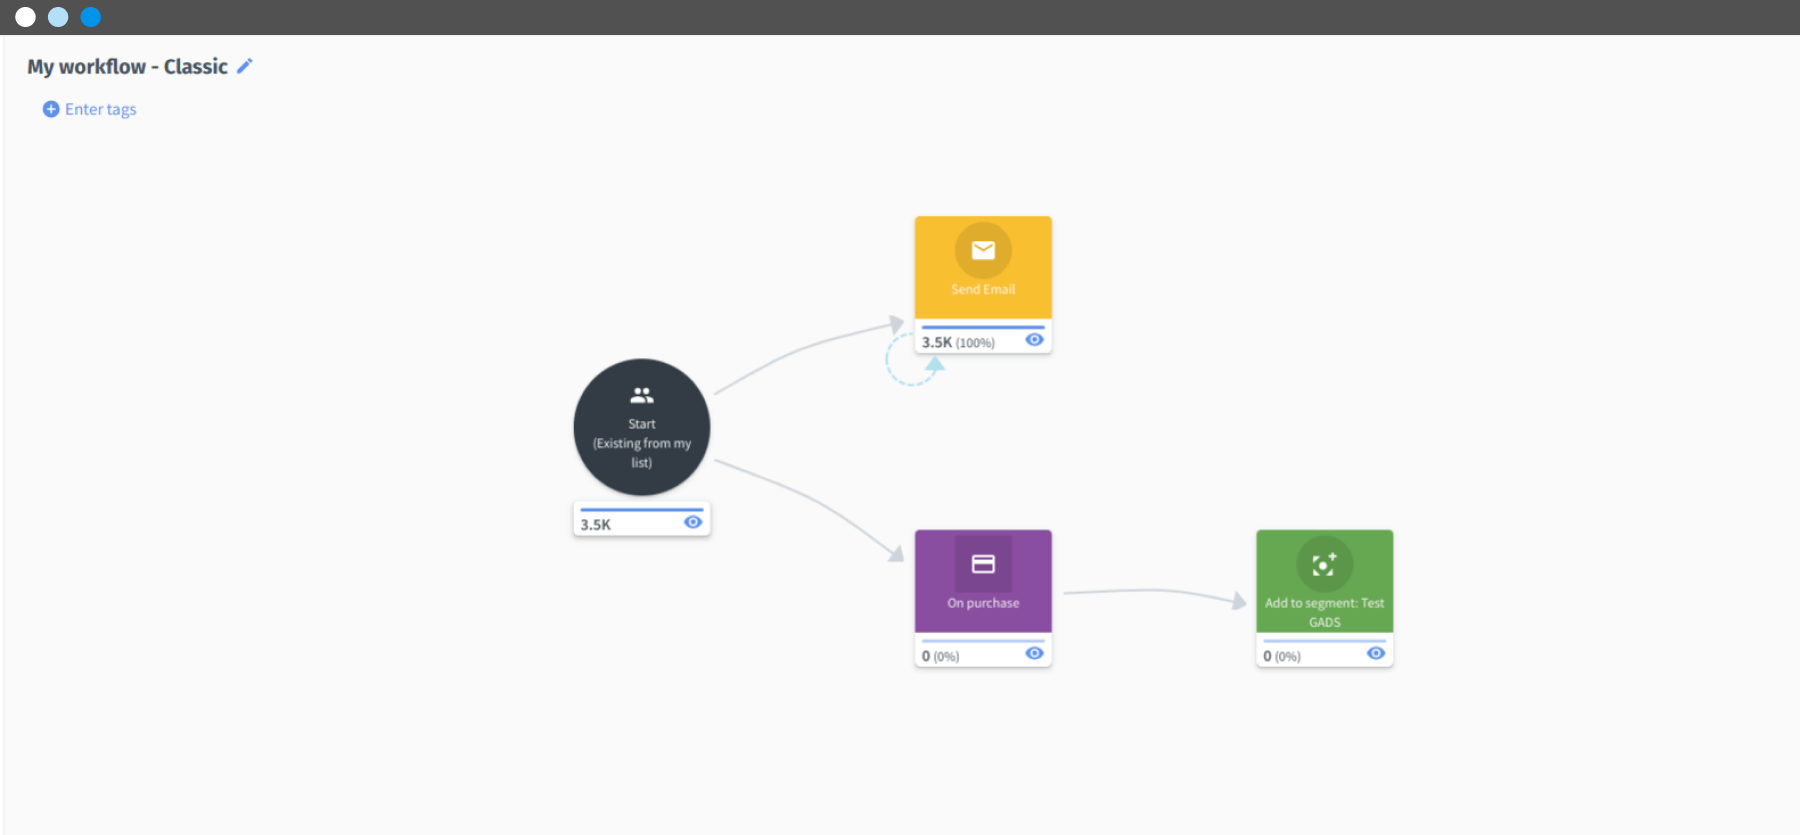1800x835 pixels.
Task: Toggle eye icon on On purchase stats
Action: [1035, 653]
